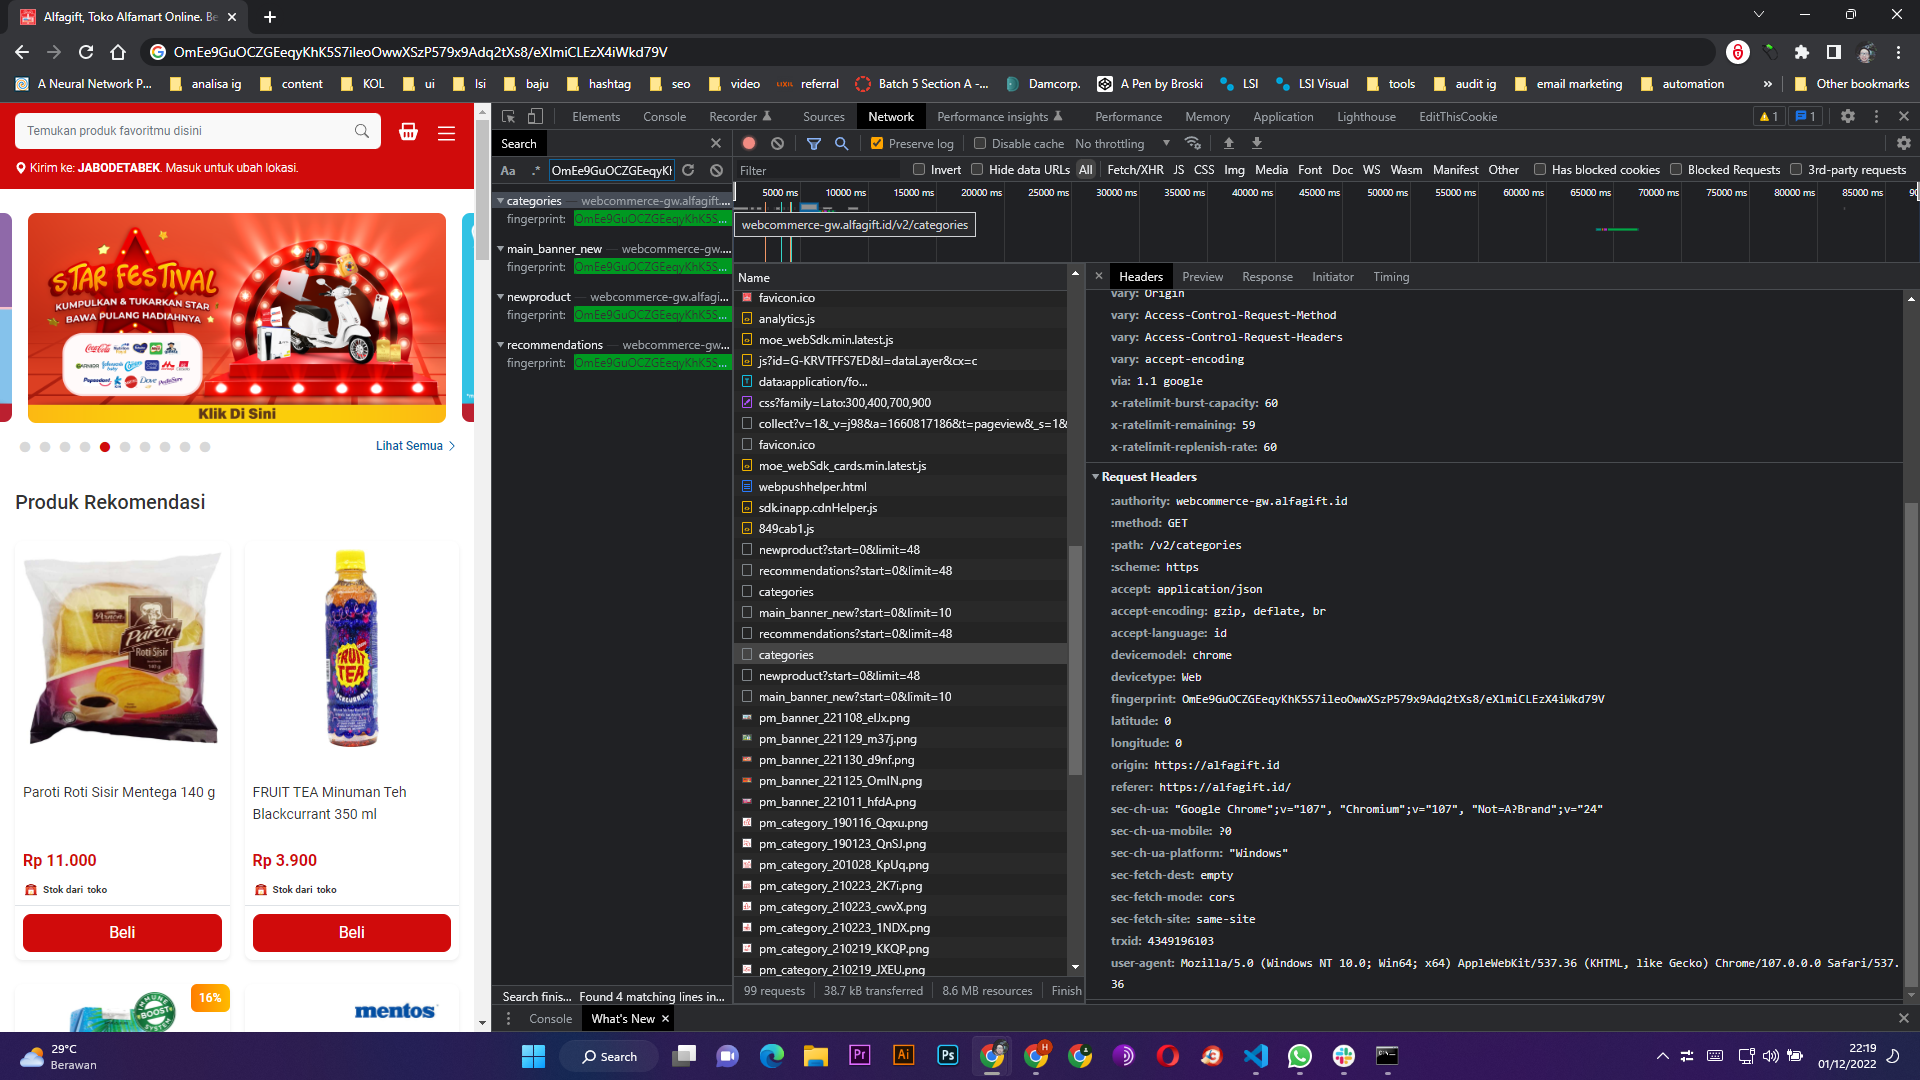Close the Search panel
The image size is (1920, 1080).
(716, 144)
